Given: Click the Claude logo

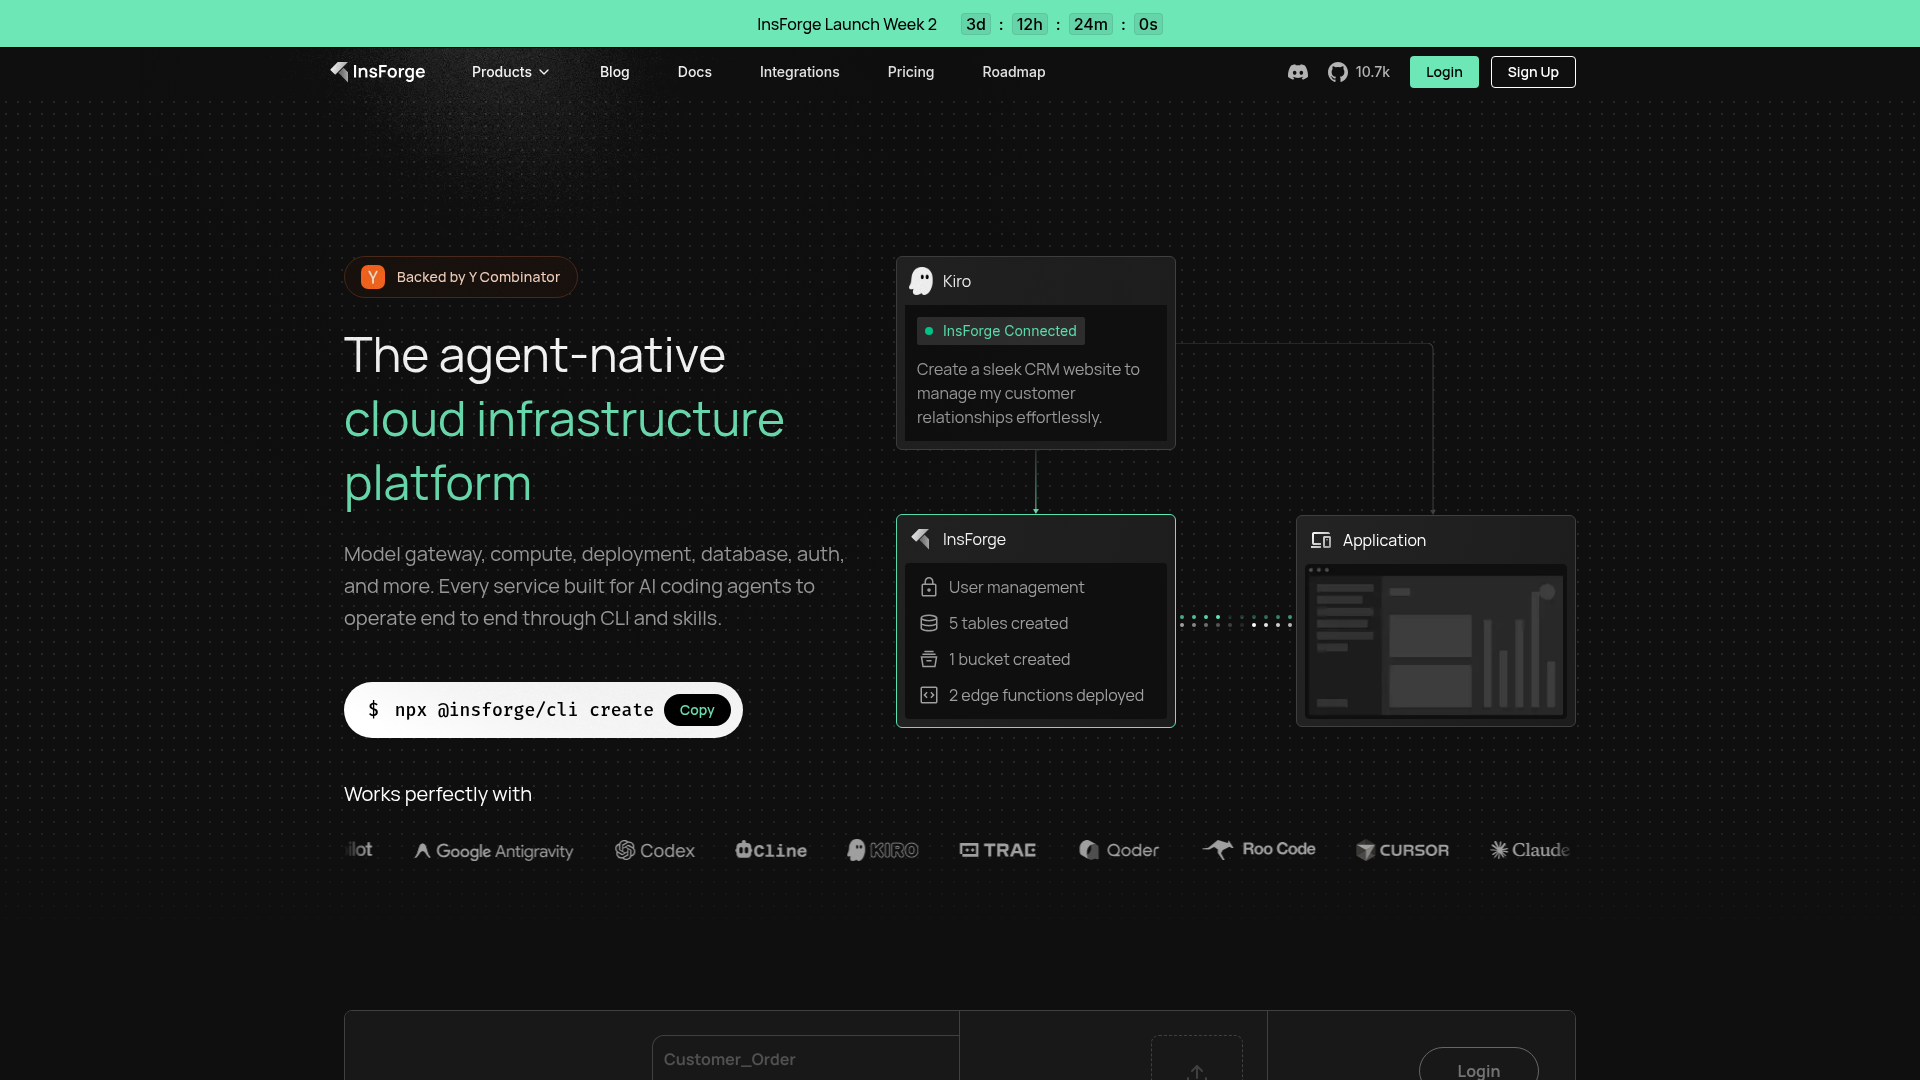Looking at the screenshot, I should [1530, 850].
